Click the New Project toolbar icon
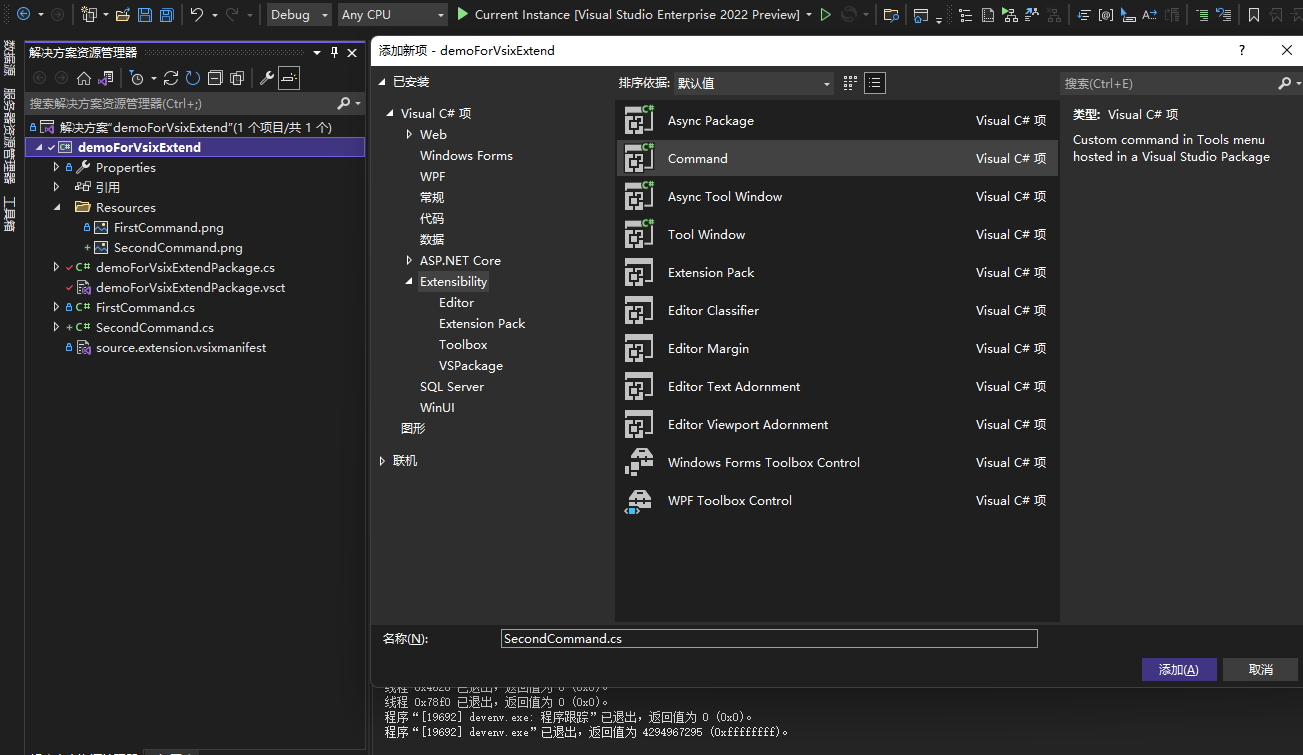Screen dimensions: 1303x755 pos(89,15)
